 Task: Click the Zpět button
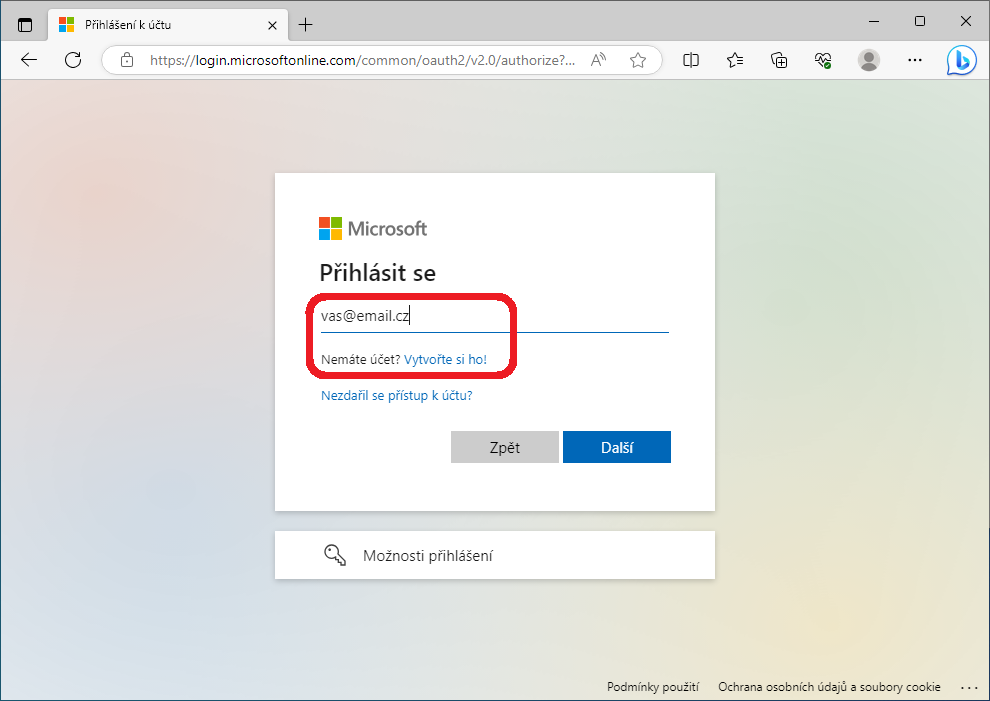click(x=504, y=447)
